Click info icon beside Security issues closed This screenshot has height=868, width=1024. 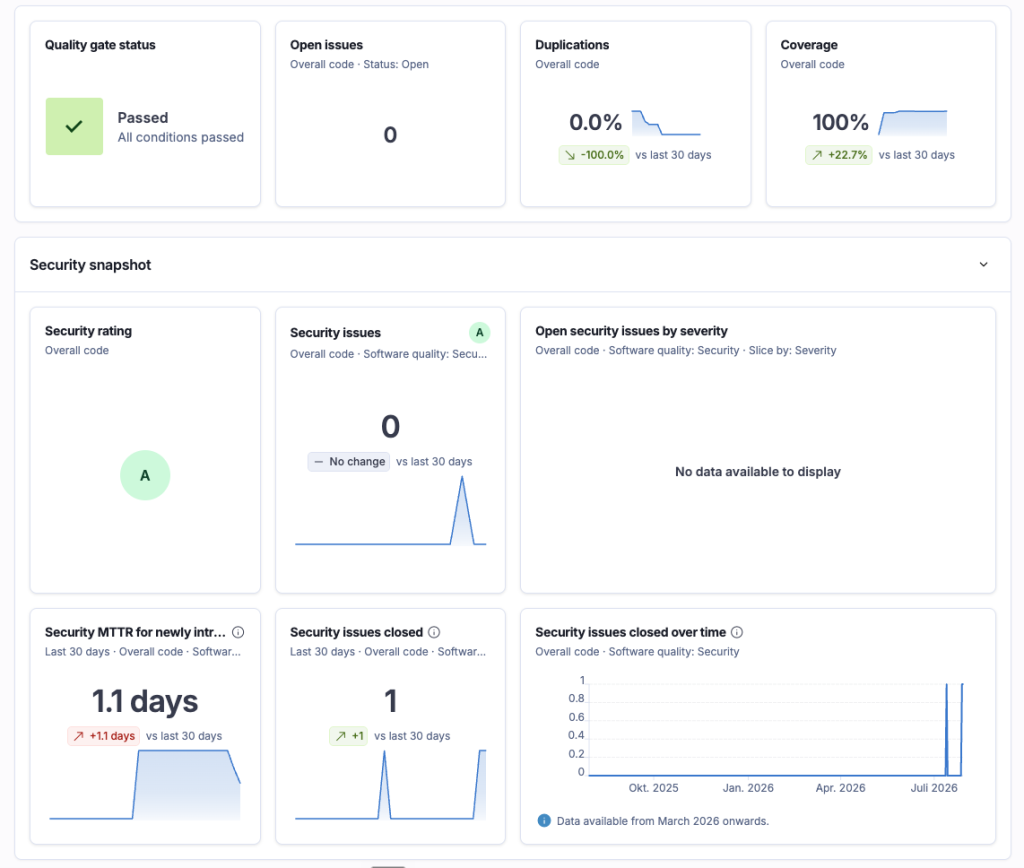point(434,632)
